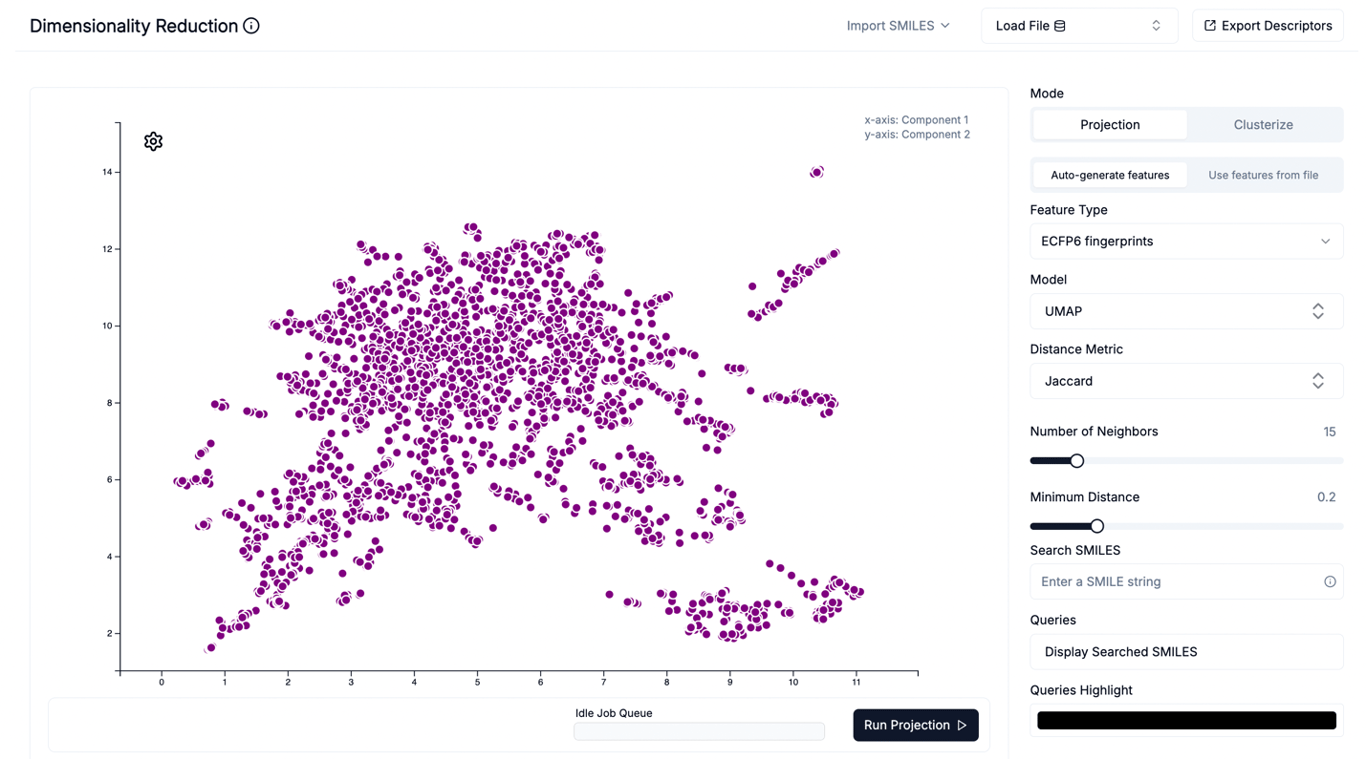
Task: Enable Auto-generate features
Action: 1110,174
